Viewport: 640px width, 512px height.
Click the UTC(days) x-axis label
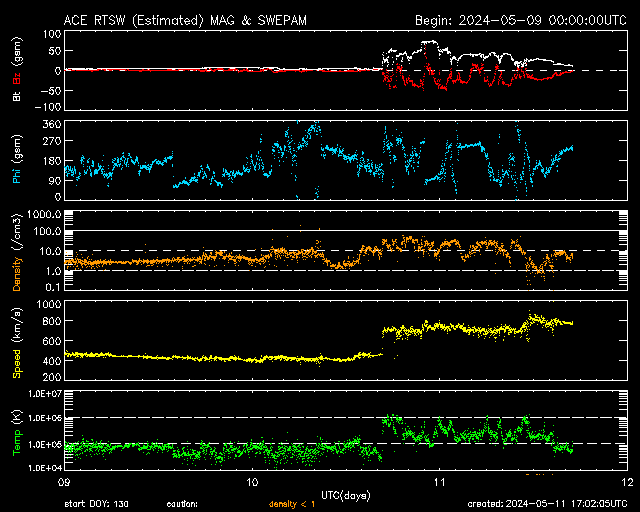coord(344,494)
